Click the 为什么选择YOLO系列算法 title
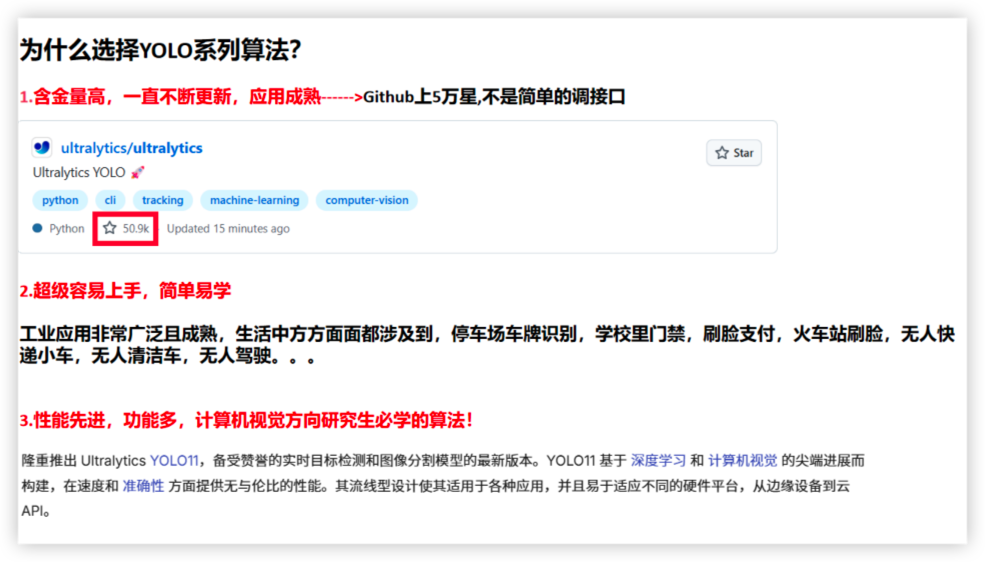The image size is (985, 562). click(x=161, y=49)
